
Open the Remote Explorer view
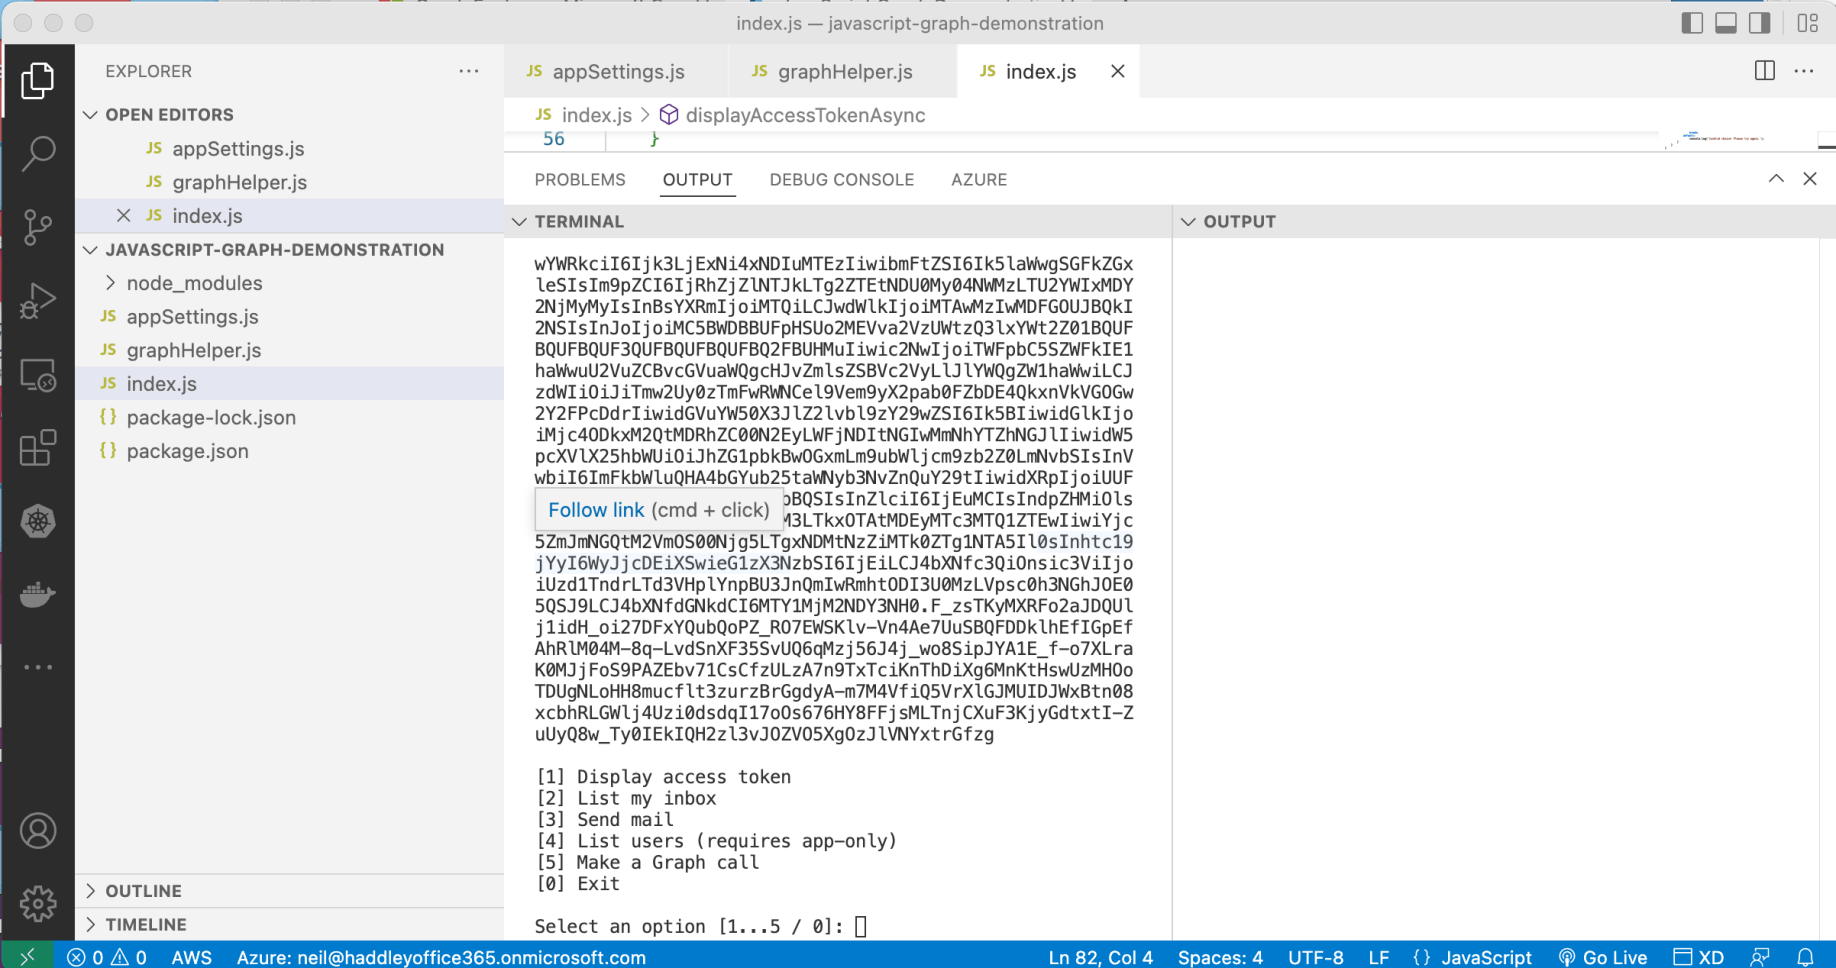point(38,375)
